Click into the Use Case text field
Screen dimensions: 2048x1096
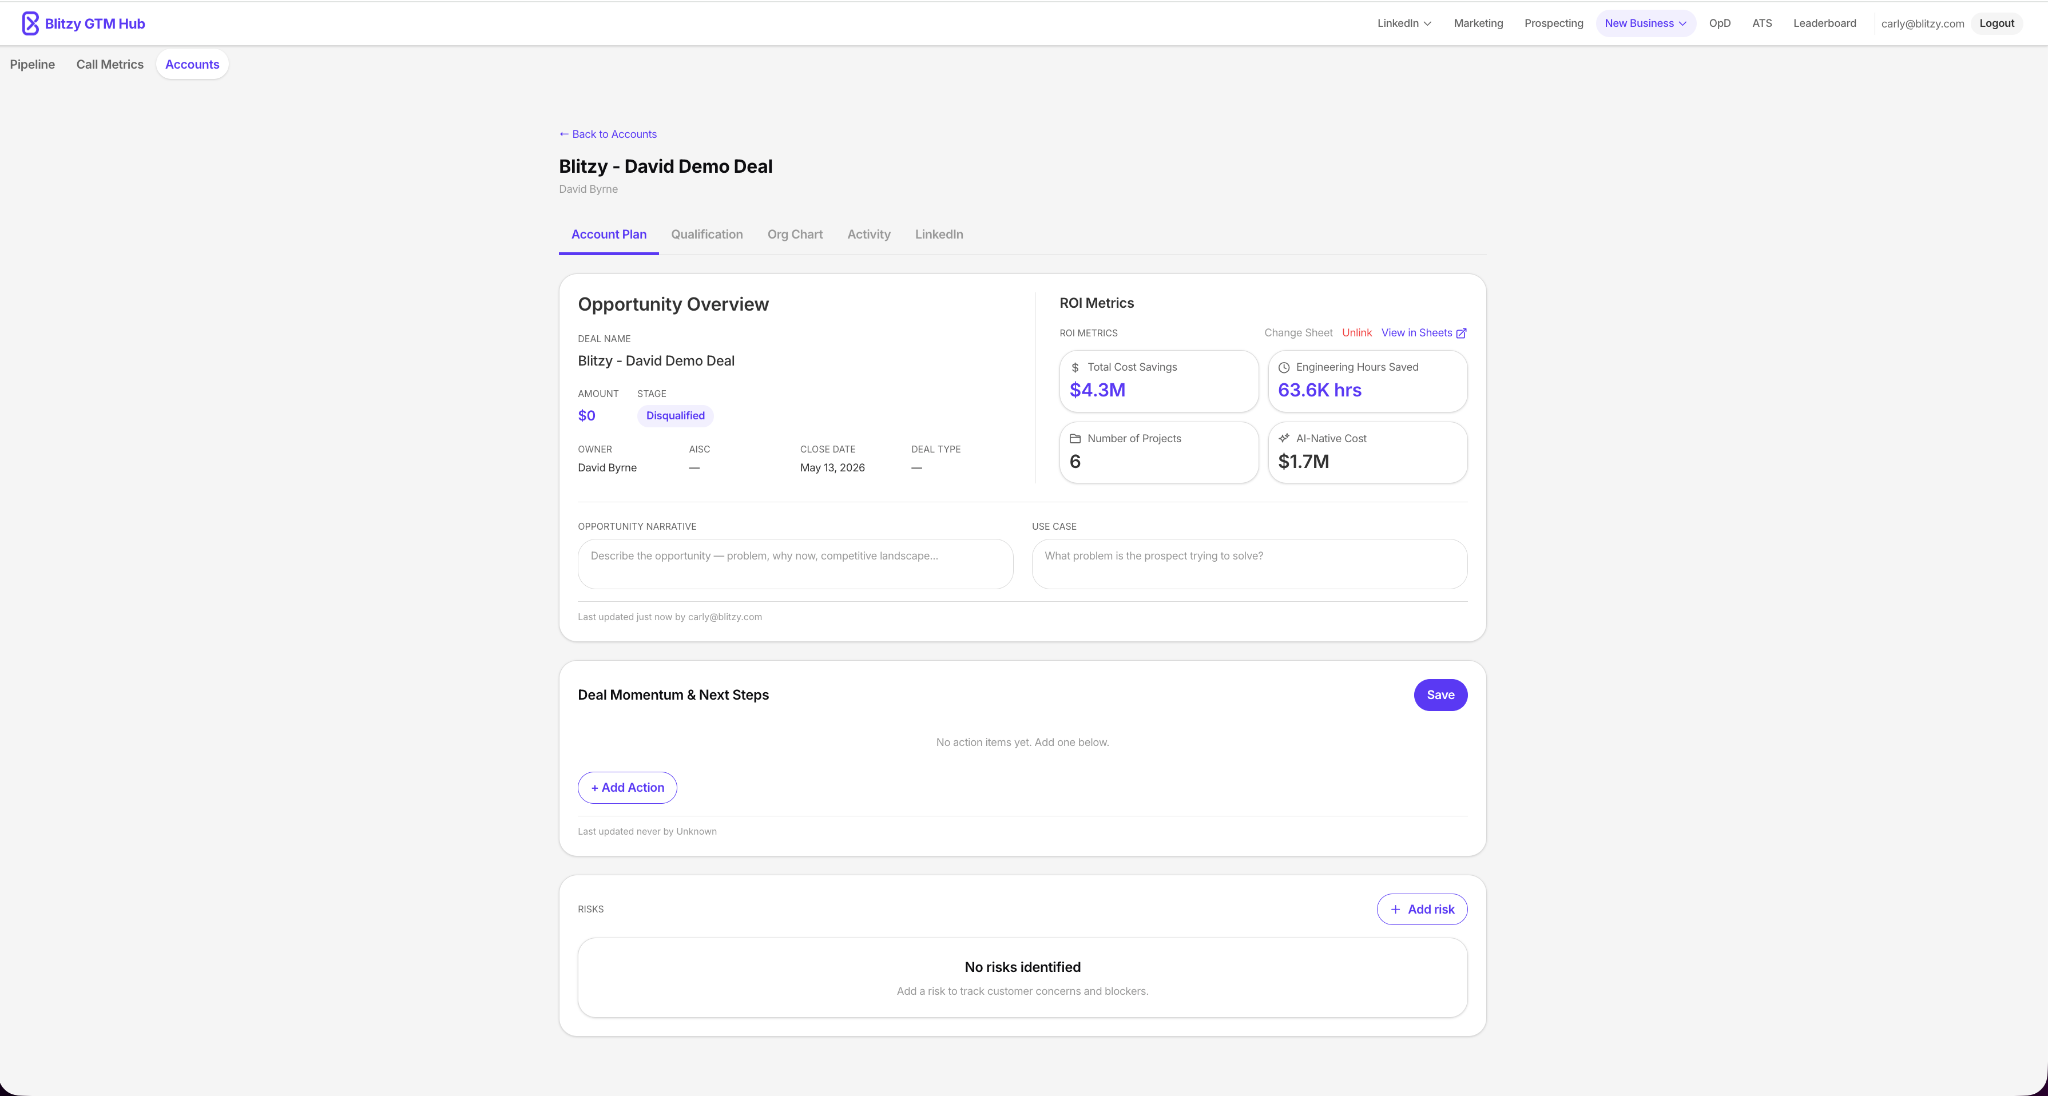pos(1249,564)
